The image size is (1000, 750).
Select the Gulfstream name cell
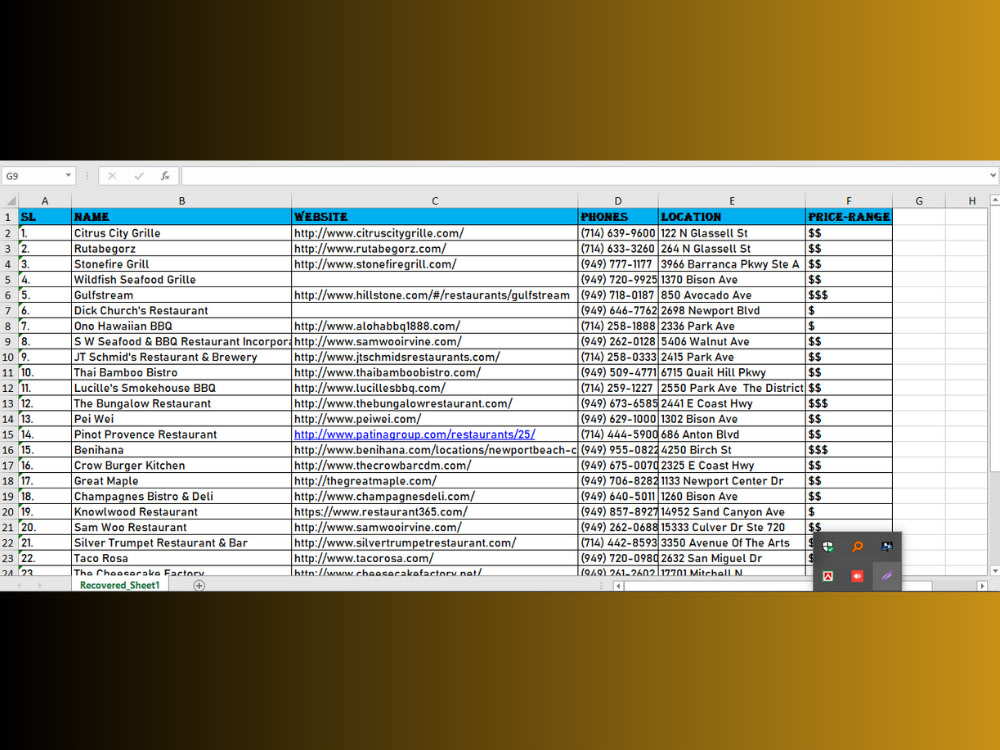181,295
